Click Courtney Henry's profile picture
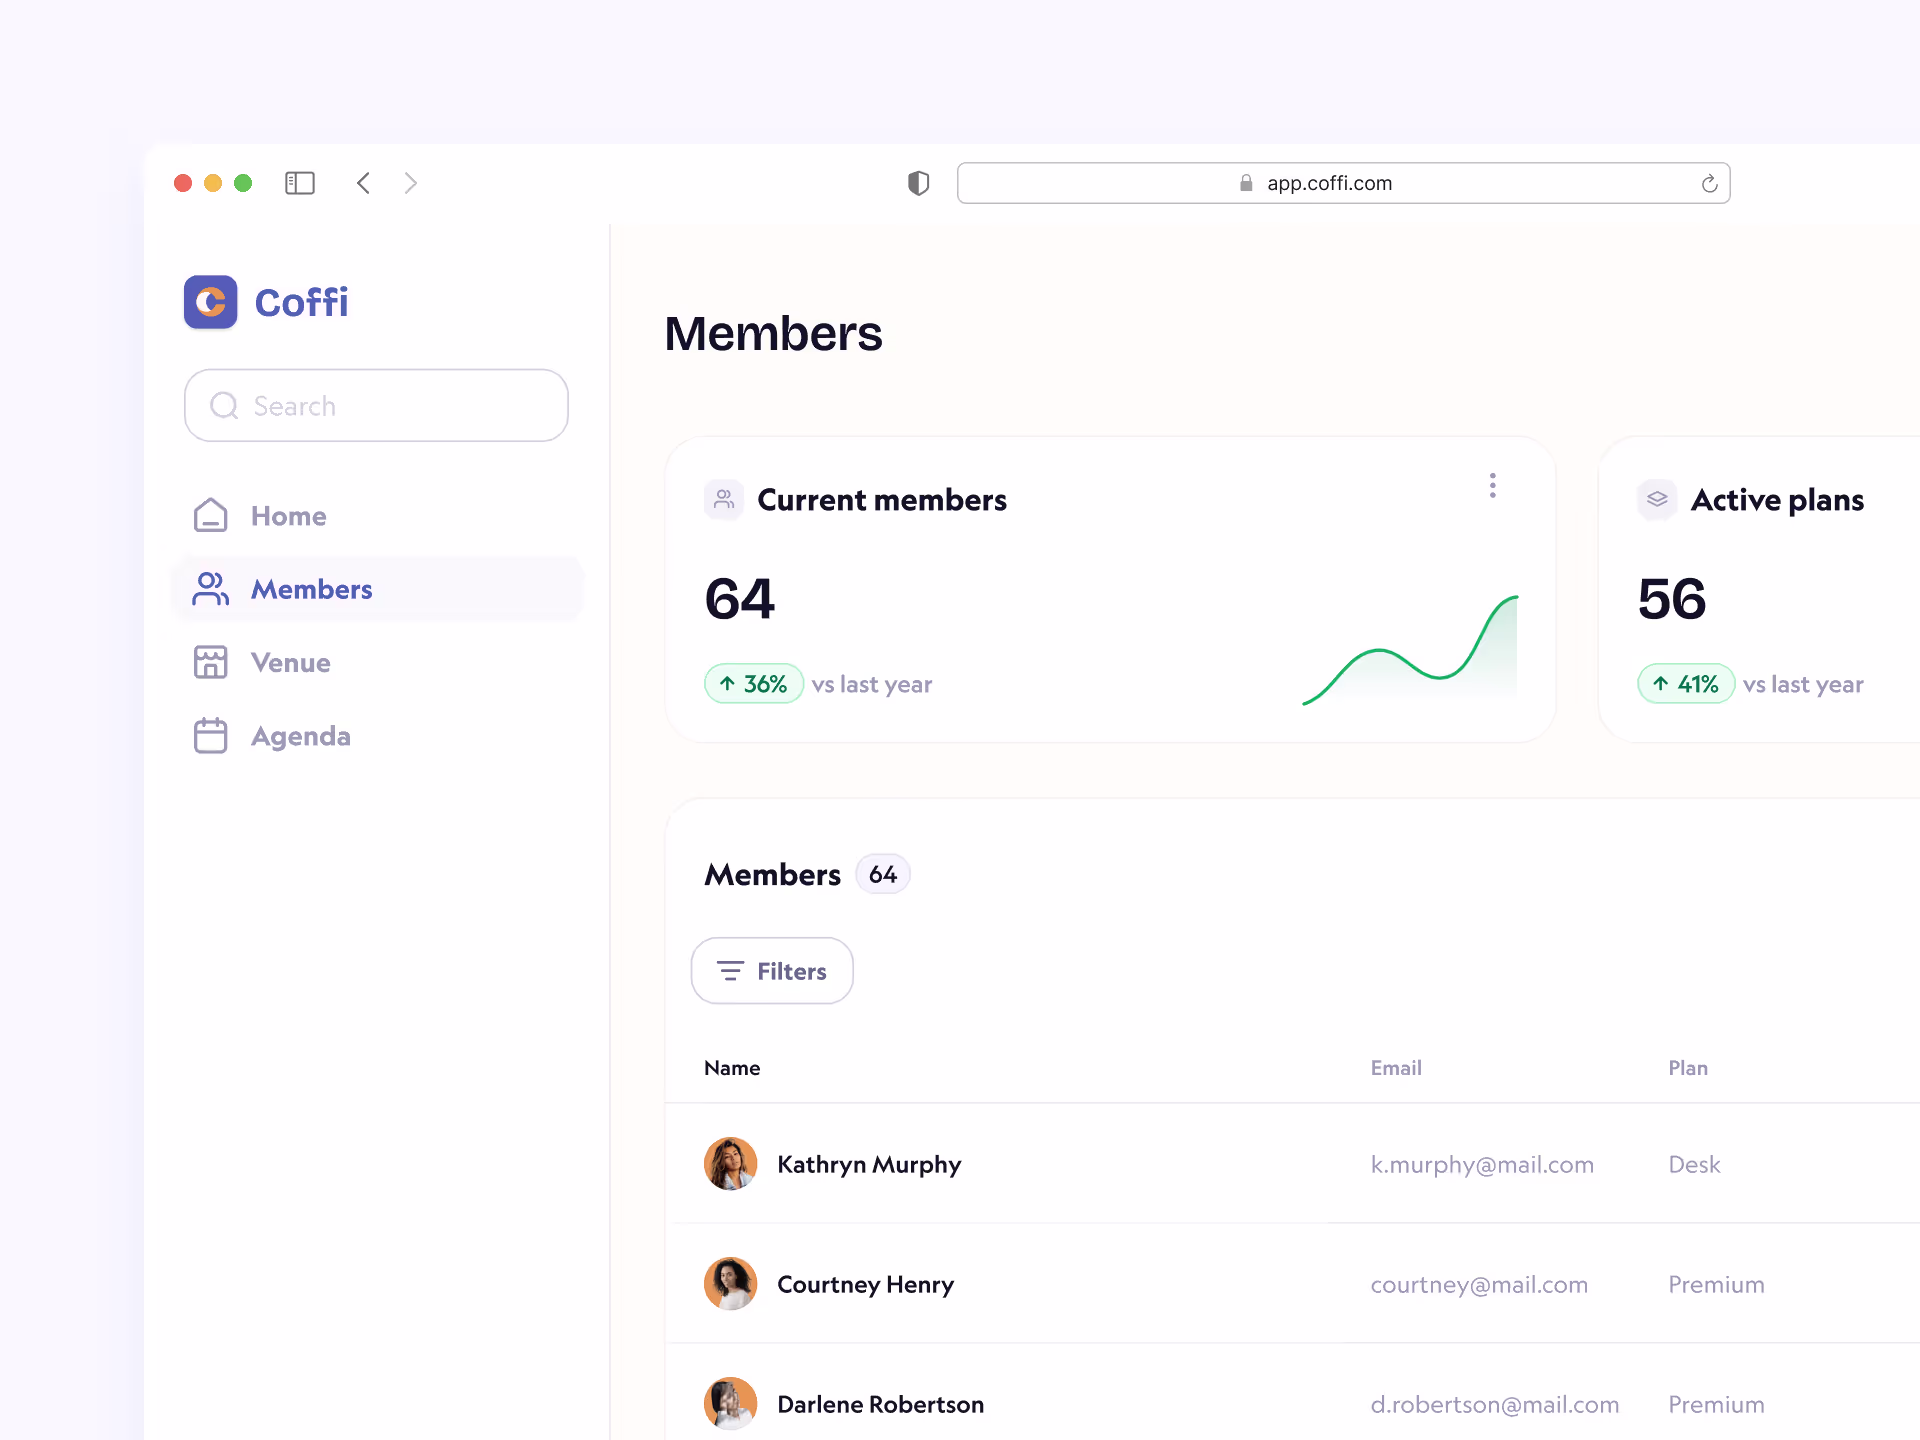1920x1440 pixels. (731, 1284)
